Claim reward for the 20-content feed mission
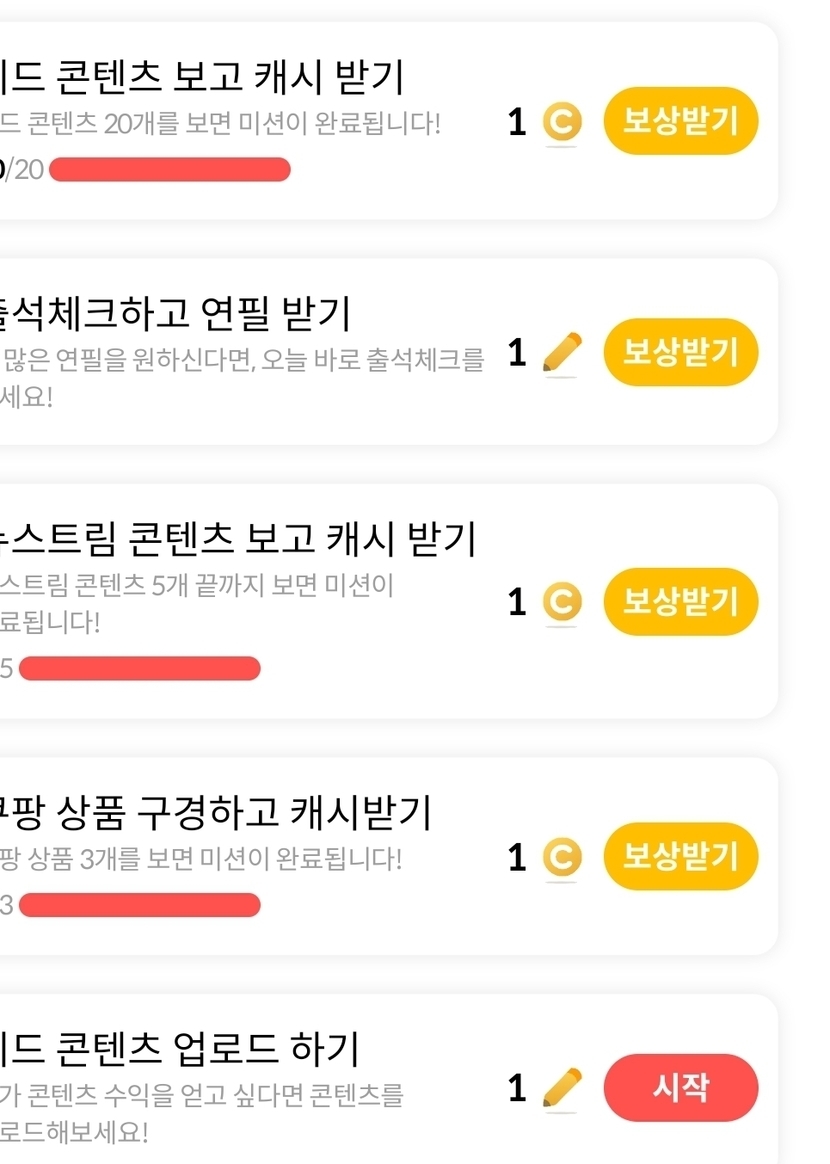 point(680,123)
